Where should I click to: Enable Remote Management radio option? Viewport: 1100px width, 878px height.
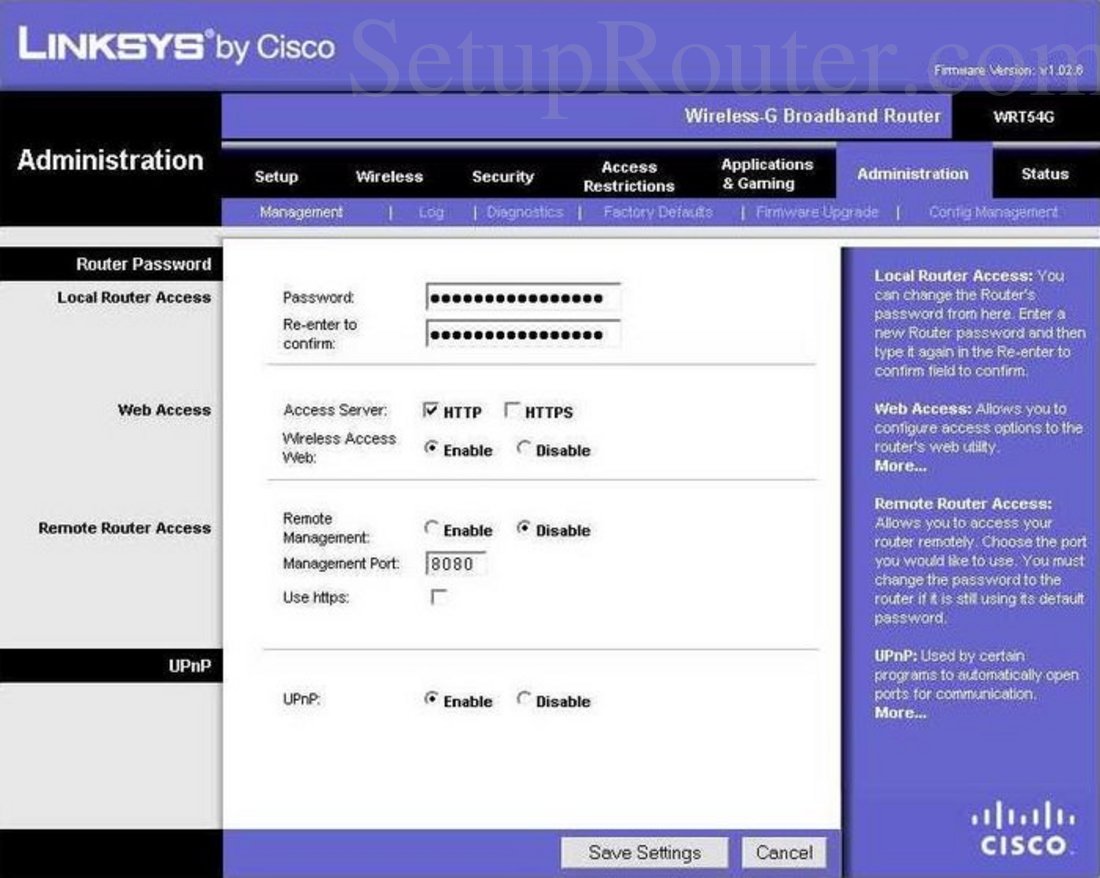pyautogui.click(x=432, y=529)
